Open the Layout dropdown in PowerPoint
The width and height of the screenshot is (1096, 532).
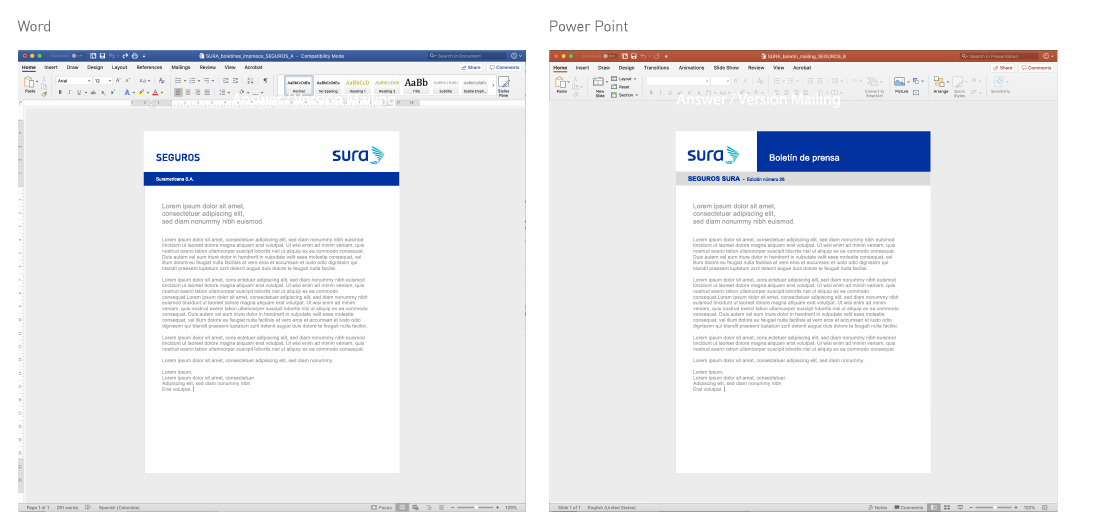[x=623, y=78]
